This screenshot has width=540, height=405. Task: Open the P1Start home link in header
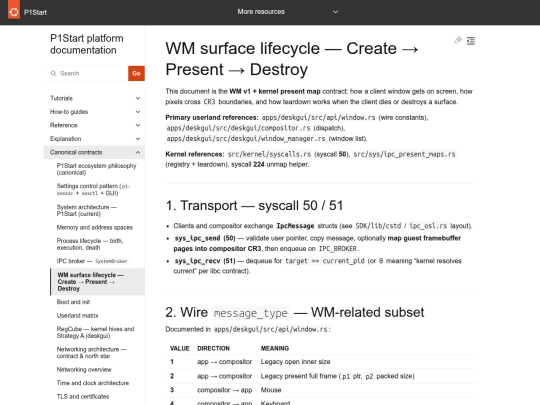[35, 12]
